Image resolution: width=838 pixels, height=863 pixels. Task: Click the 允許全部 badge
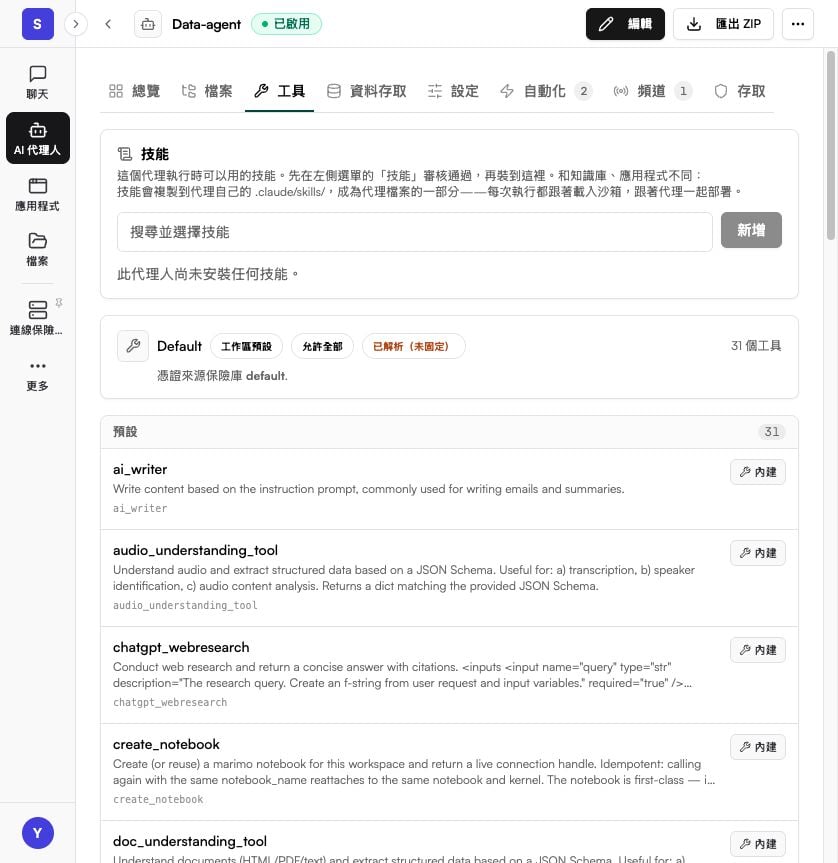[322, 346]
